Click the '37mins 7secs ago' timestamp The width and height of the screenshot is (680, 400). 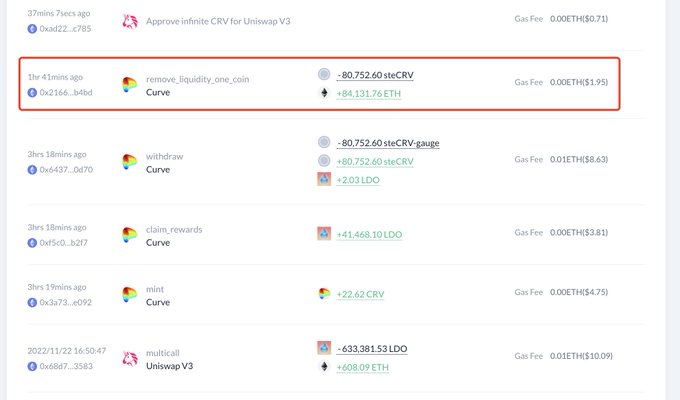coord(59,13)
